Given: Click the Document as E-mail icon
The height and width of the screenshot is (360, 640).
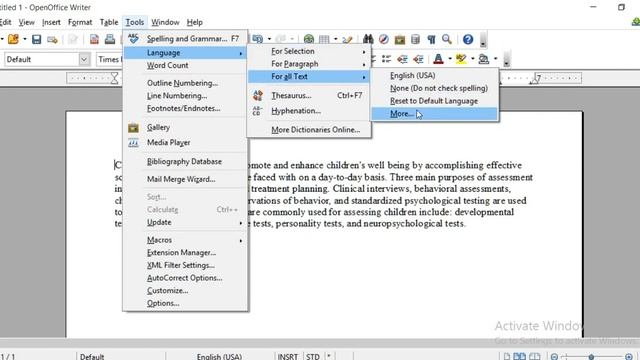Looking at the screenshot, I should [x=52, y=40].
